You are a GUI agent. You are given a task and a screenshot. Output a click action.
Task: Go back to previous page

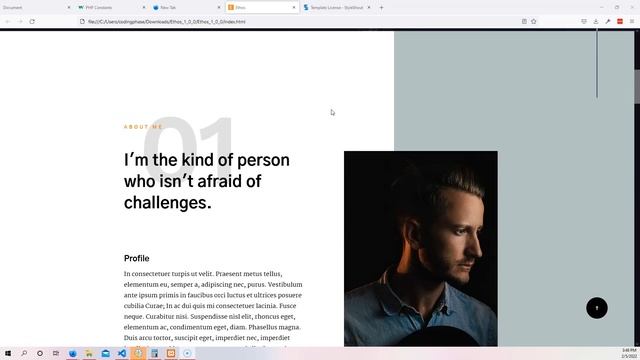coord(8,21)
